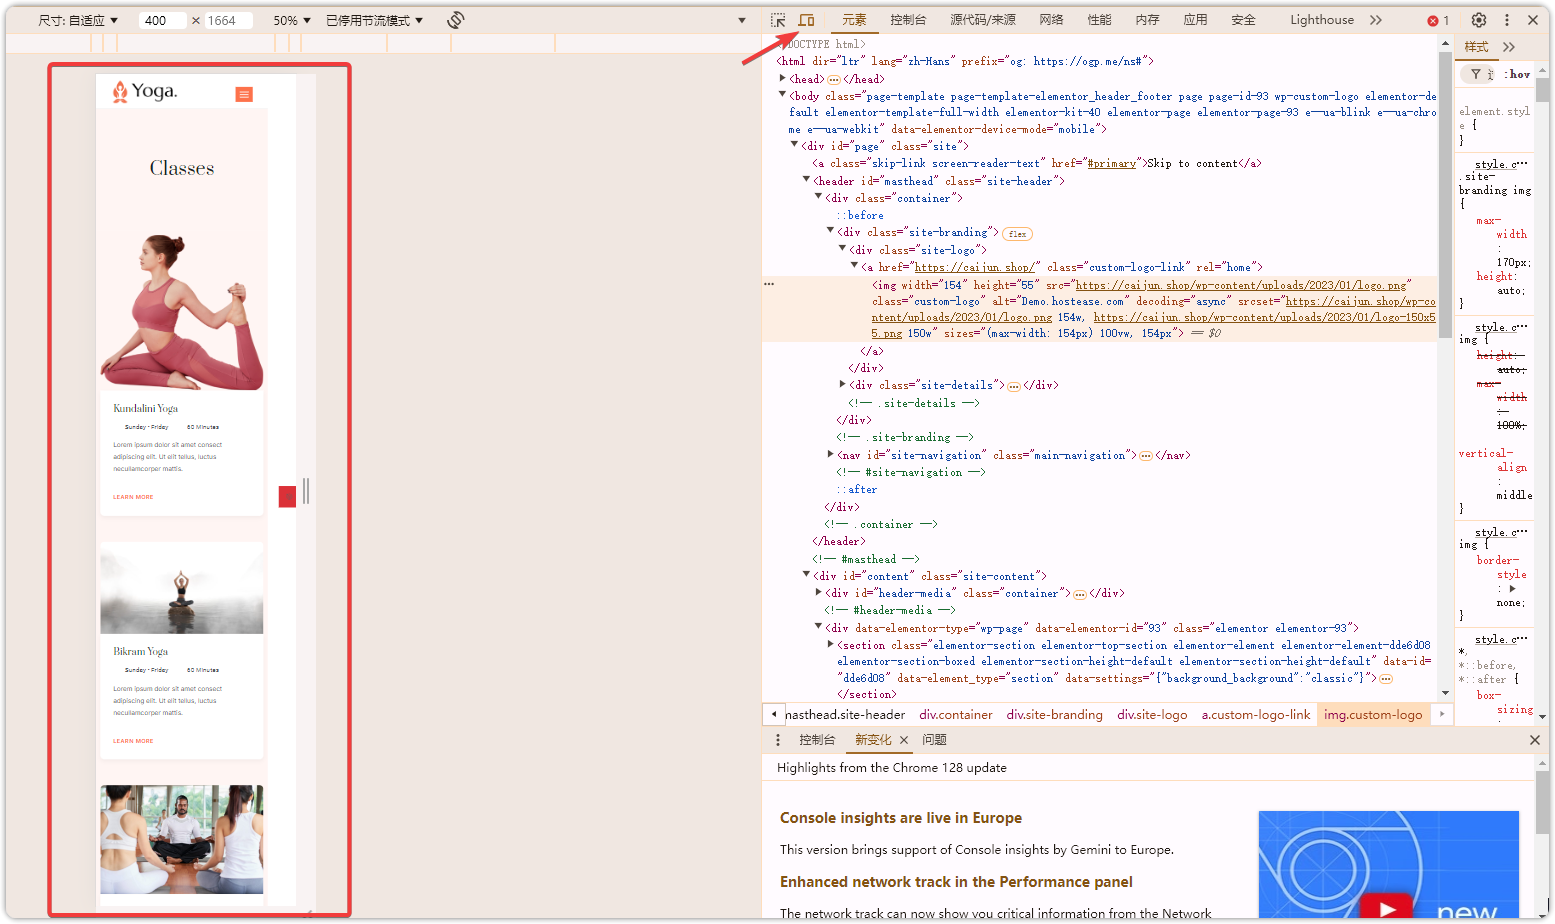Open the 应用 (Application) tab

(1195, 20)
